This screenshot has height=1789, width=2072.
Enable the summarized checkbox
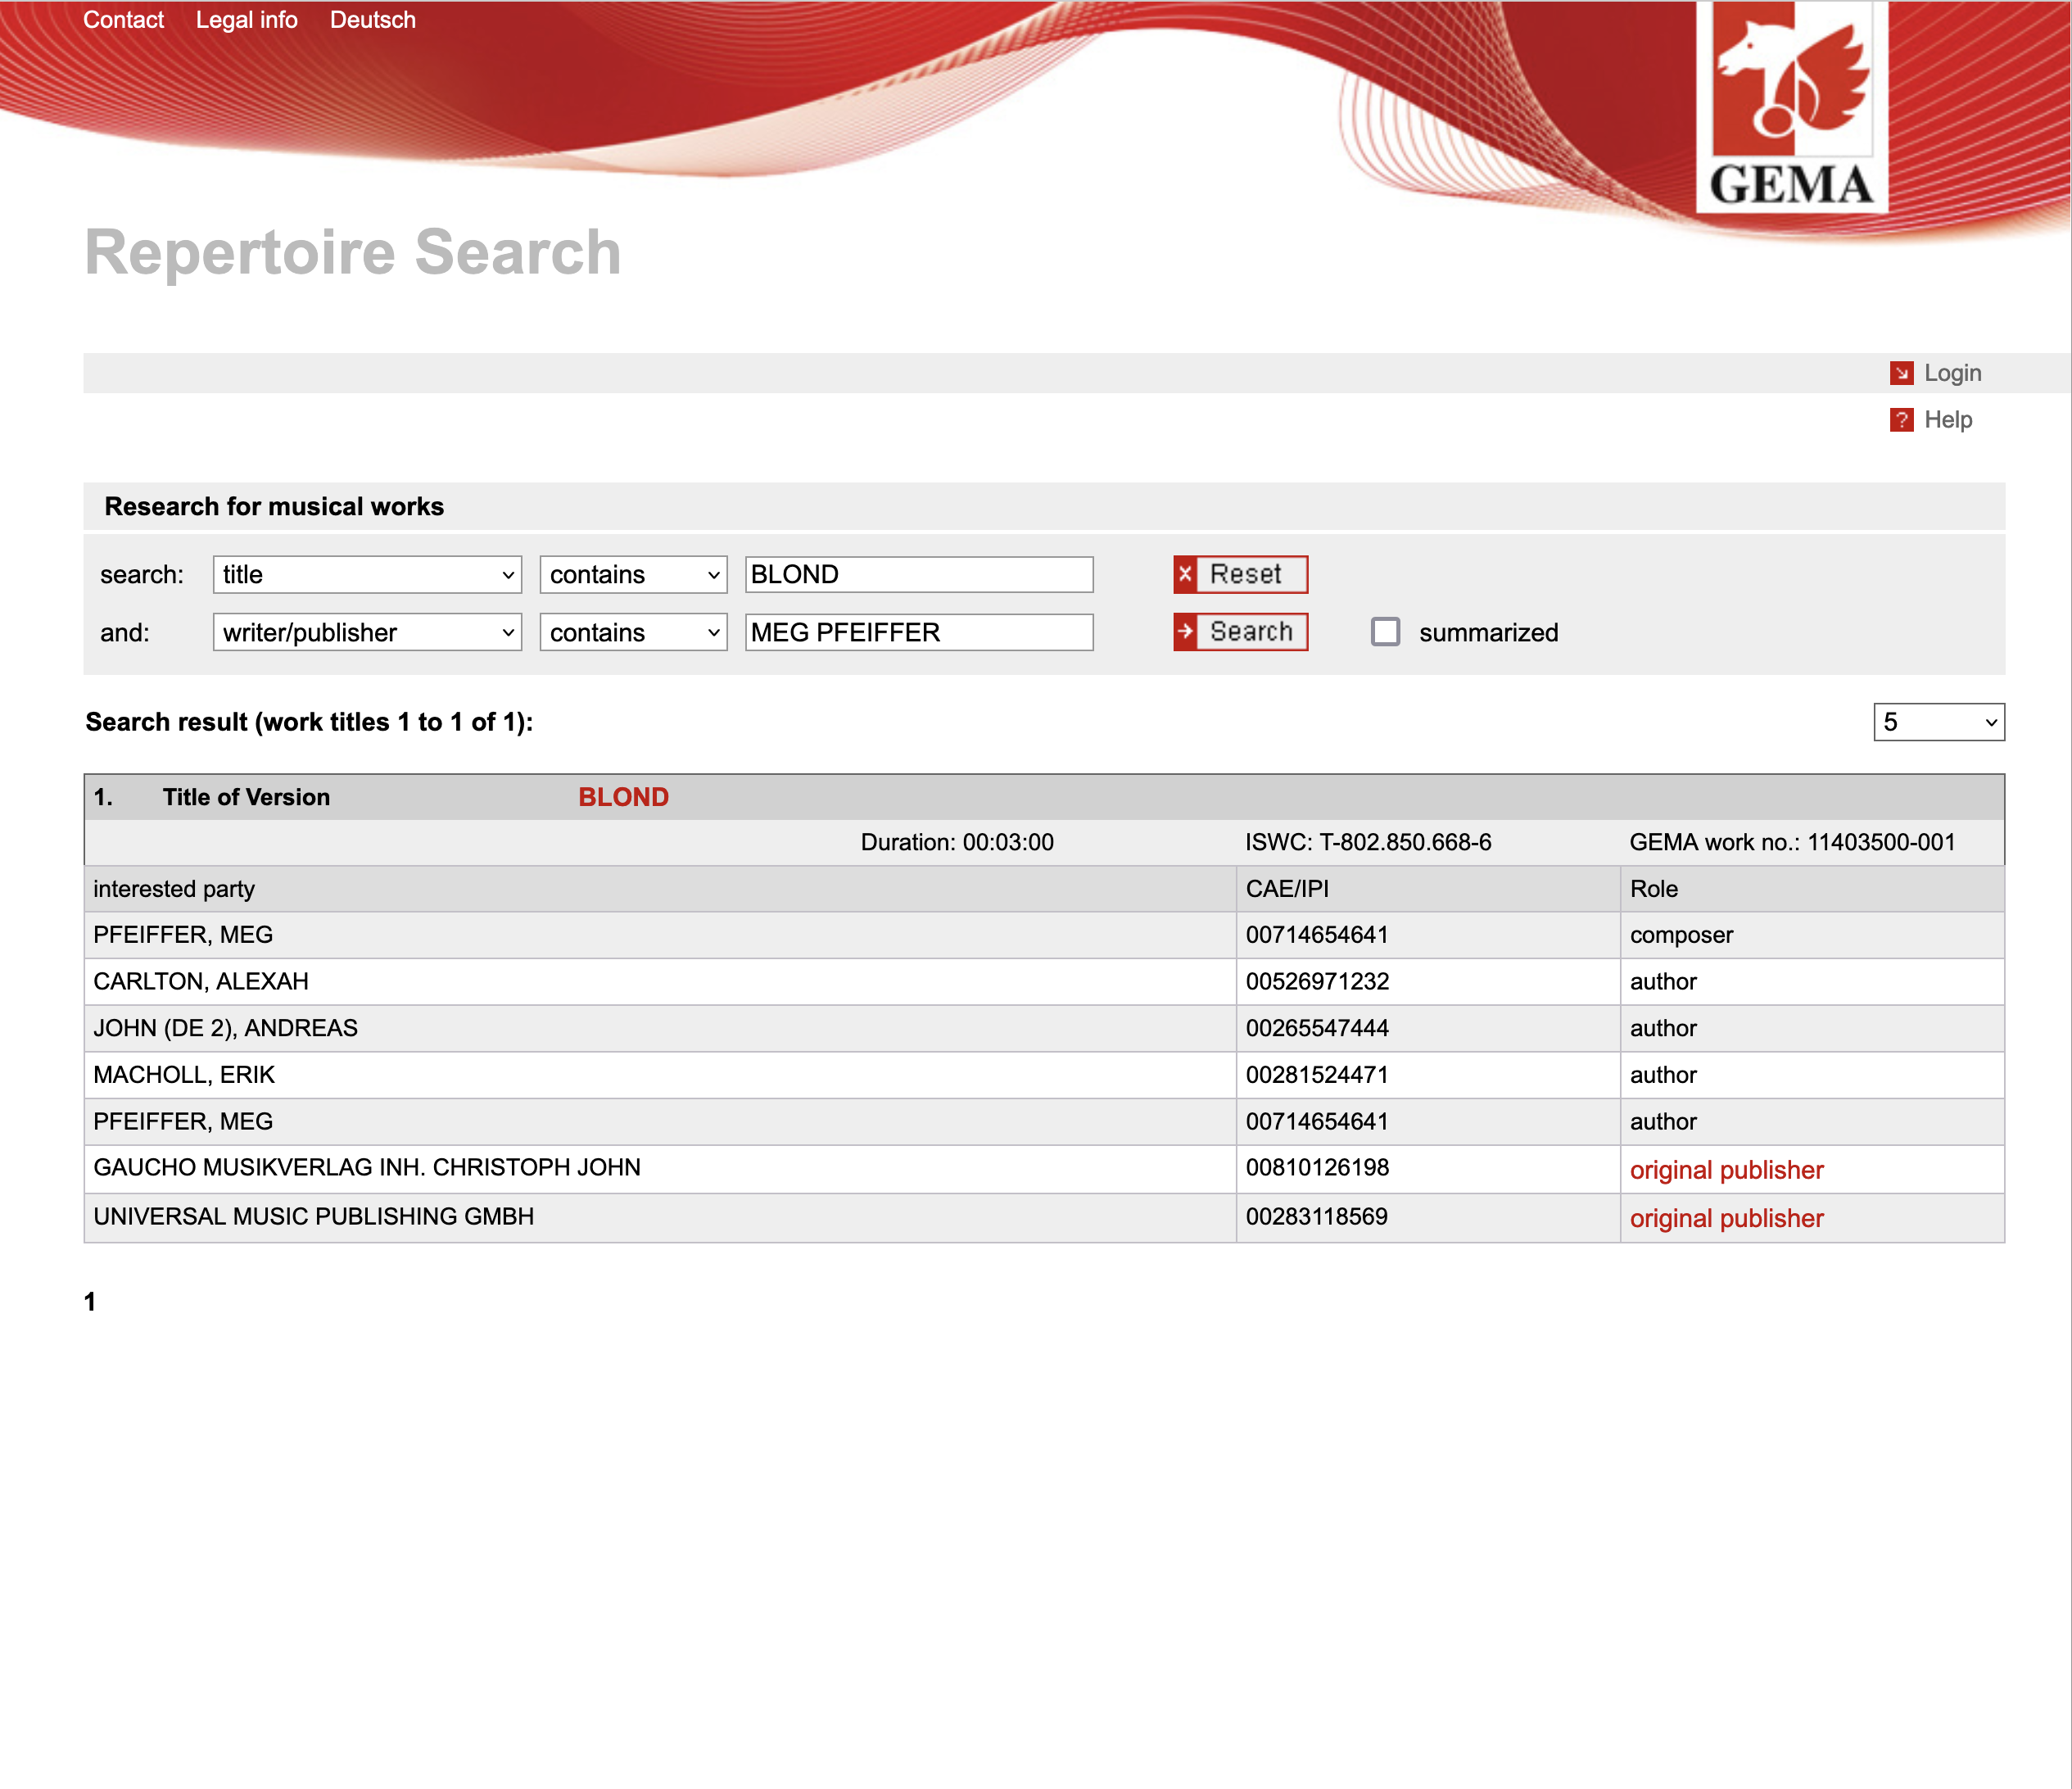[x=1384, y=631]
